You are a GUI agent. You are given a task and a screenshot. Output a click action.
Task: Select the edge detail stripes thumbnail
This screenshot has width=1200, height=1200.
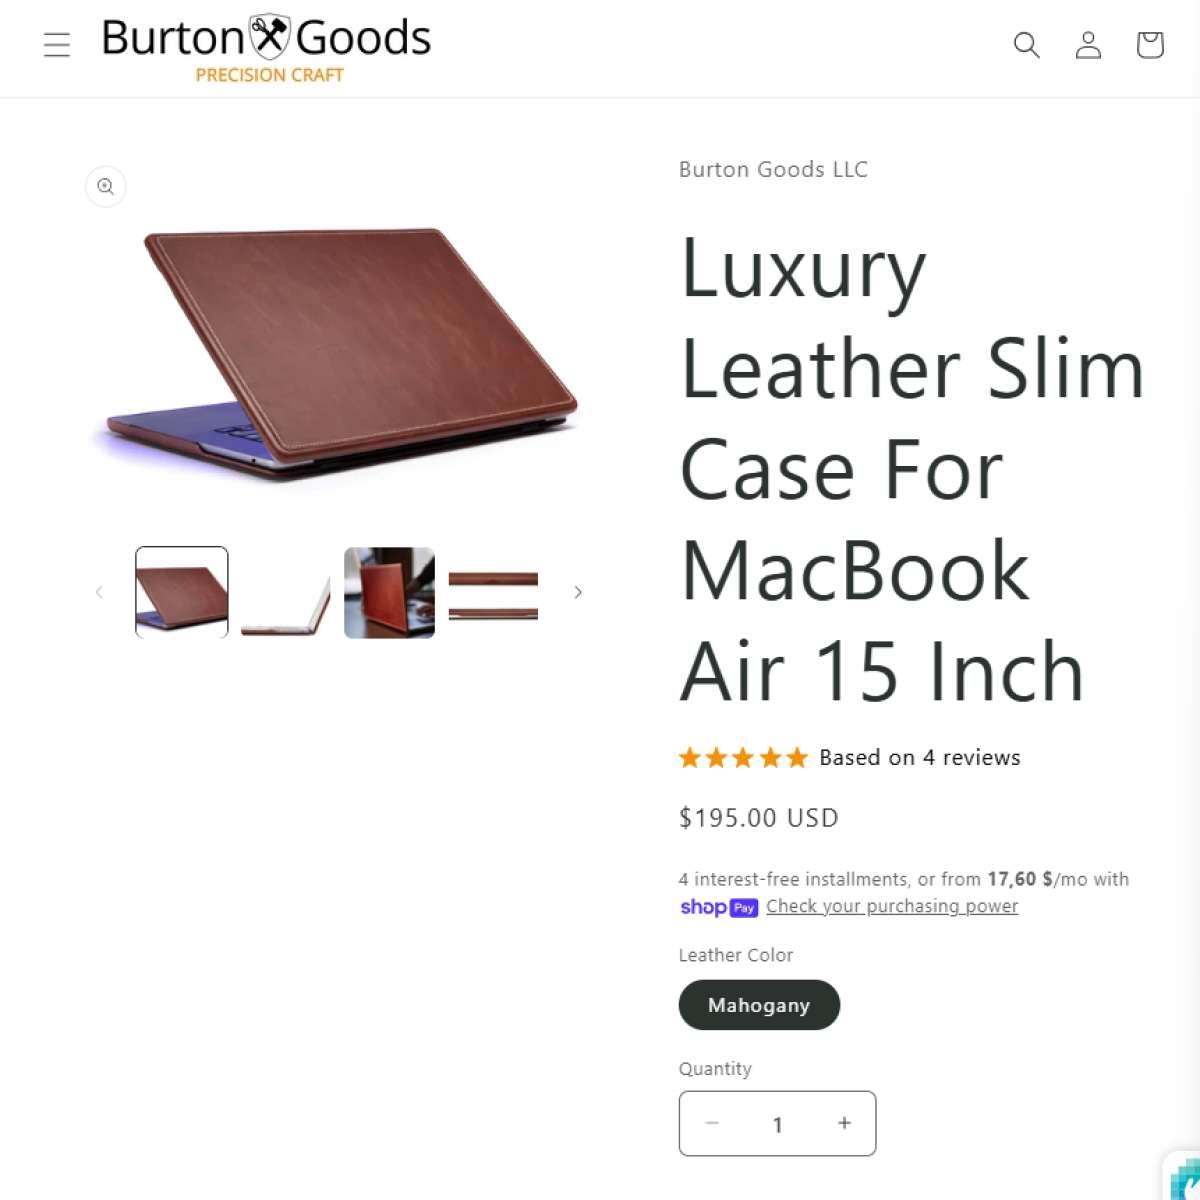pos(493,592)
